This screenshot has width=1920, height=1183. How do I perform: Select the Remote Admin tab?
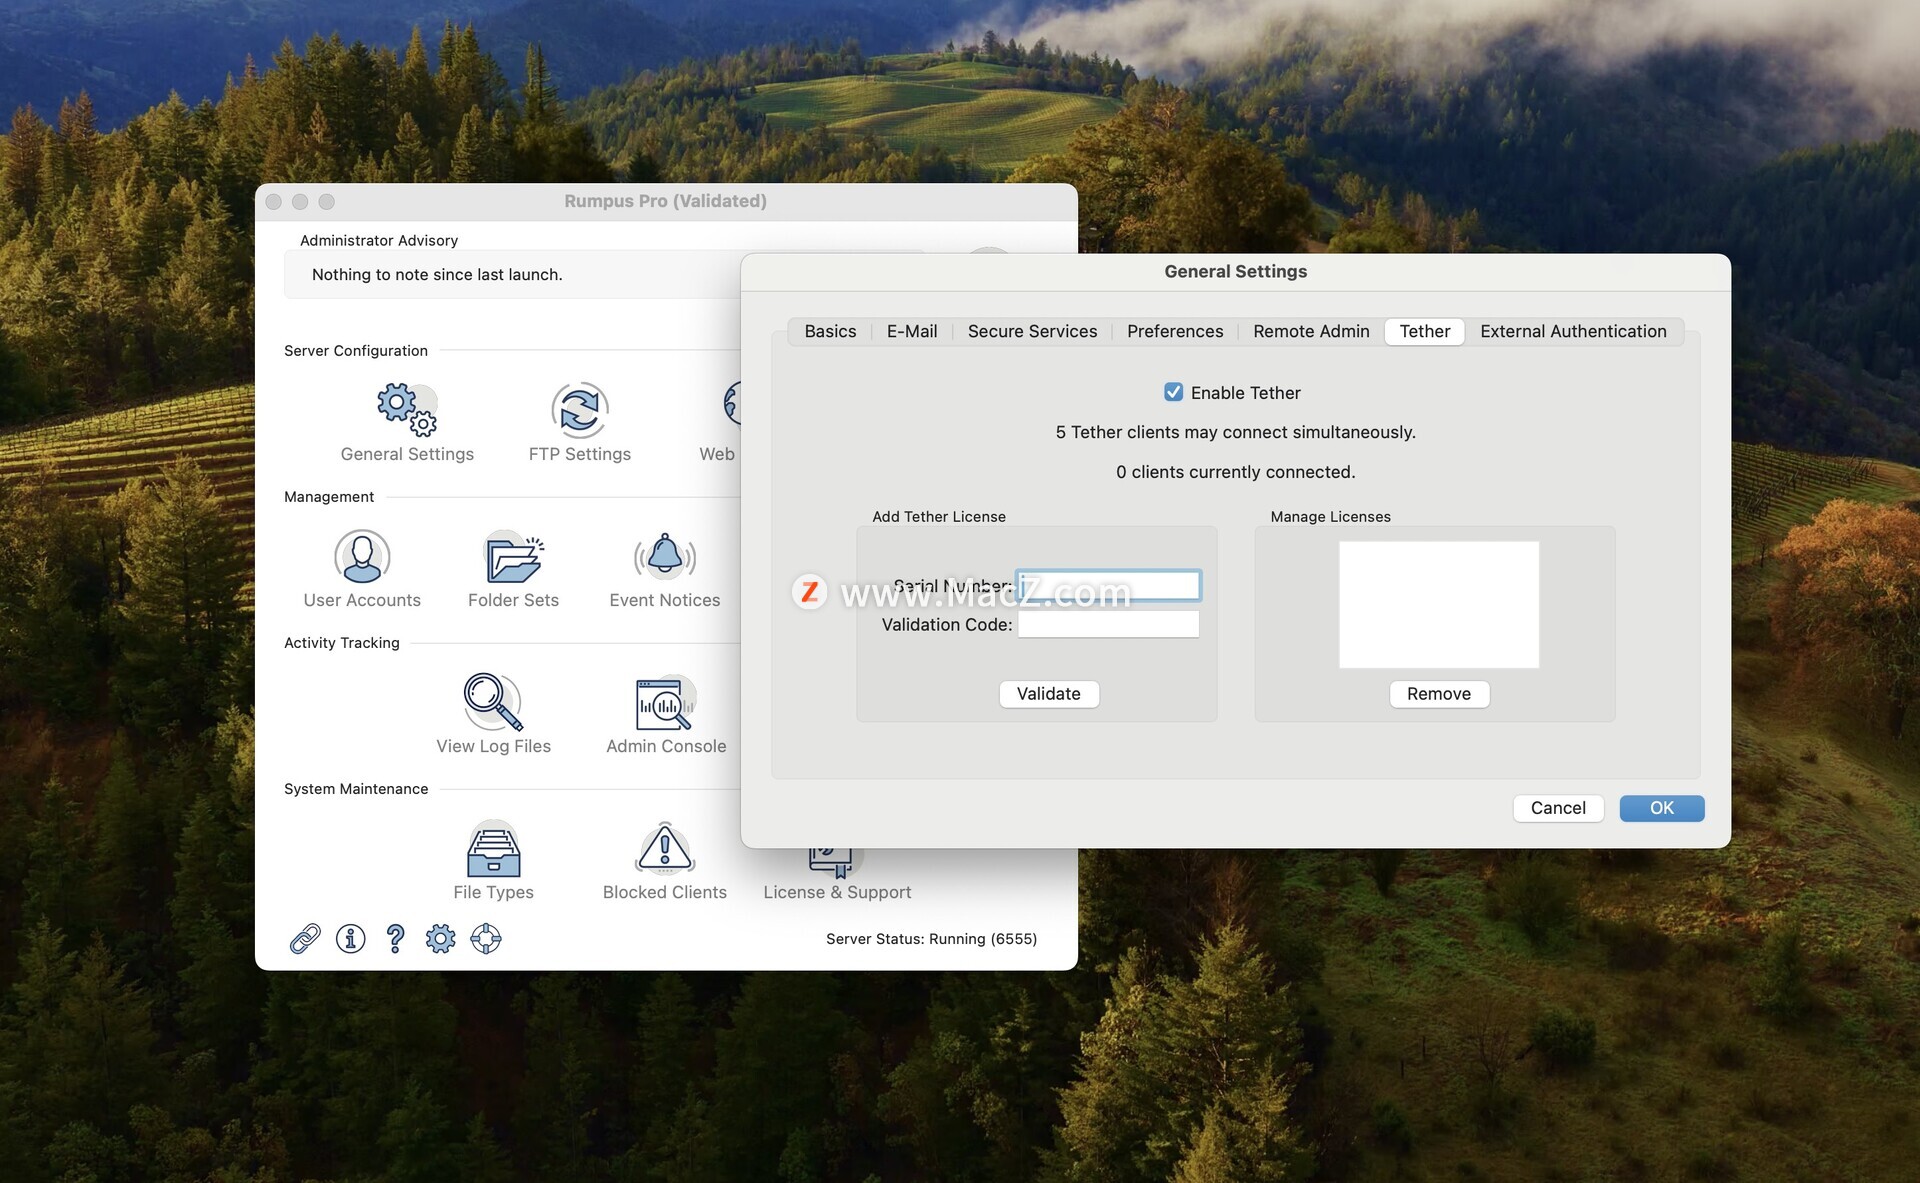[1311, 331]
